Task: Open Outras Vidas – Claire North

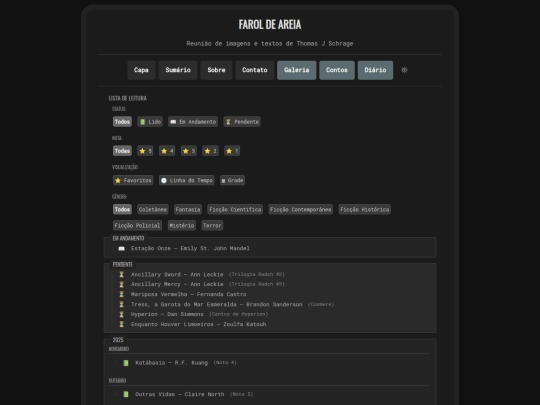Action: coord(179,395)
